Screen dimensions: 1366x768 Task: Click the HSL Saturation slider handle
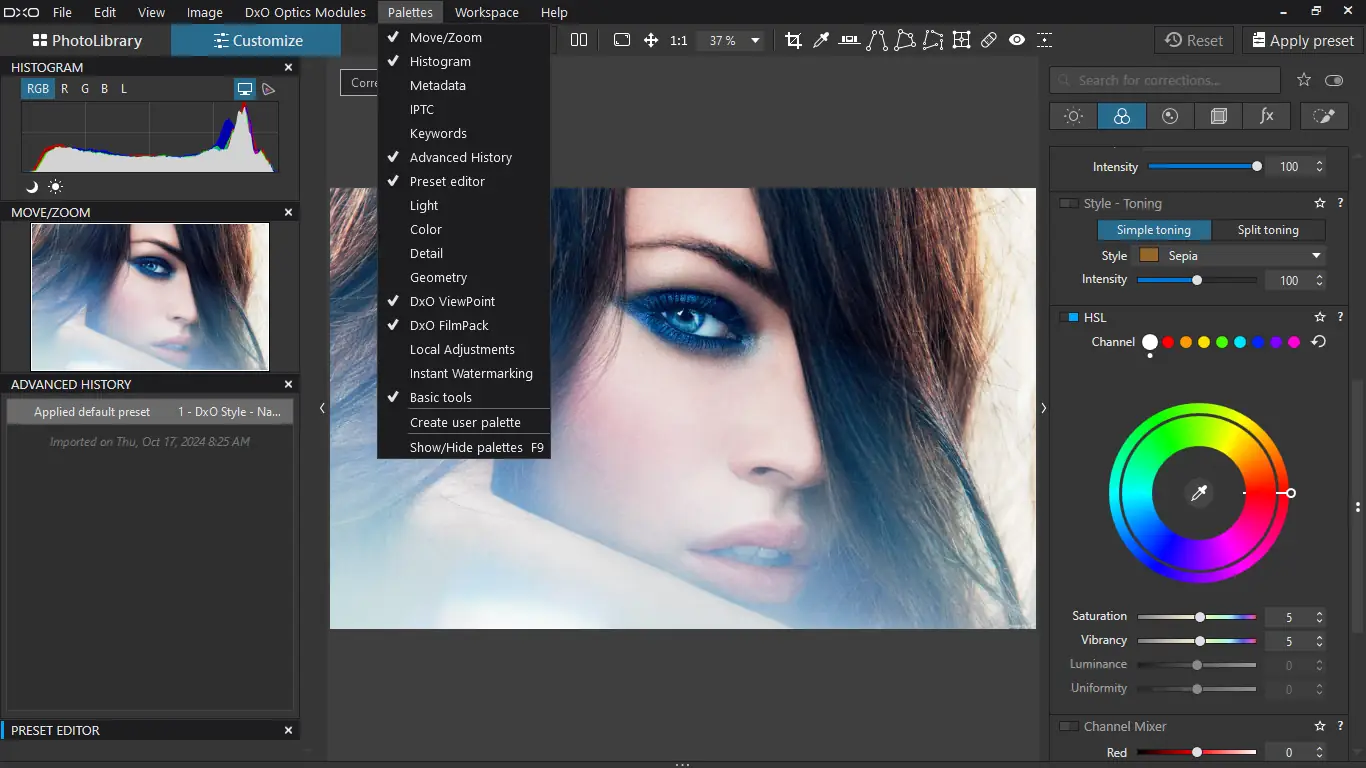click(1200, 617)
